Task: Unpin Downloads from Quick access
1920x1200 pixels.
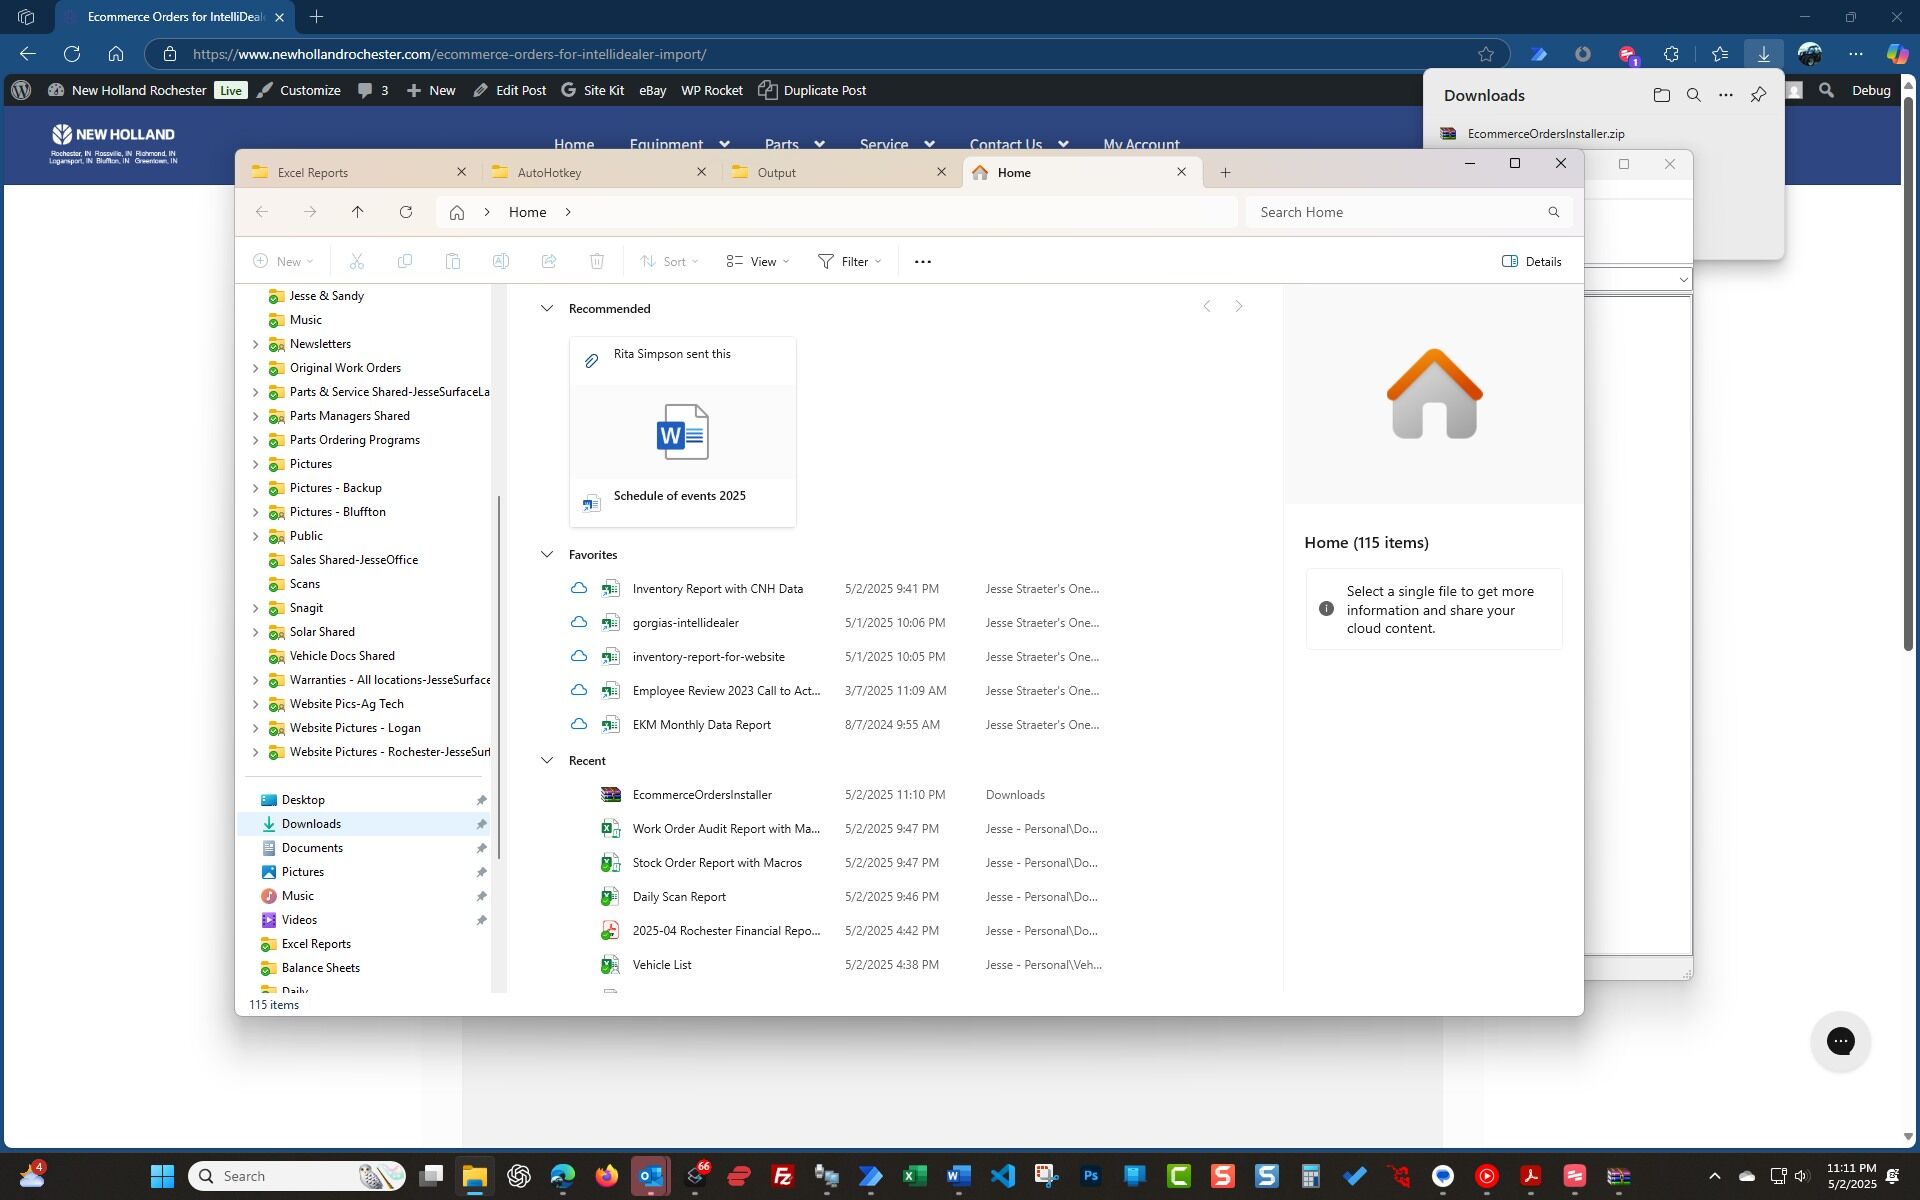Action: tap(481, 824)
